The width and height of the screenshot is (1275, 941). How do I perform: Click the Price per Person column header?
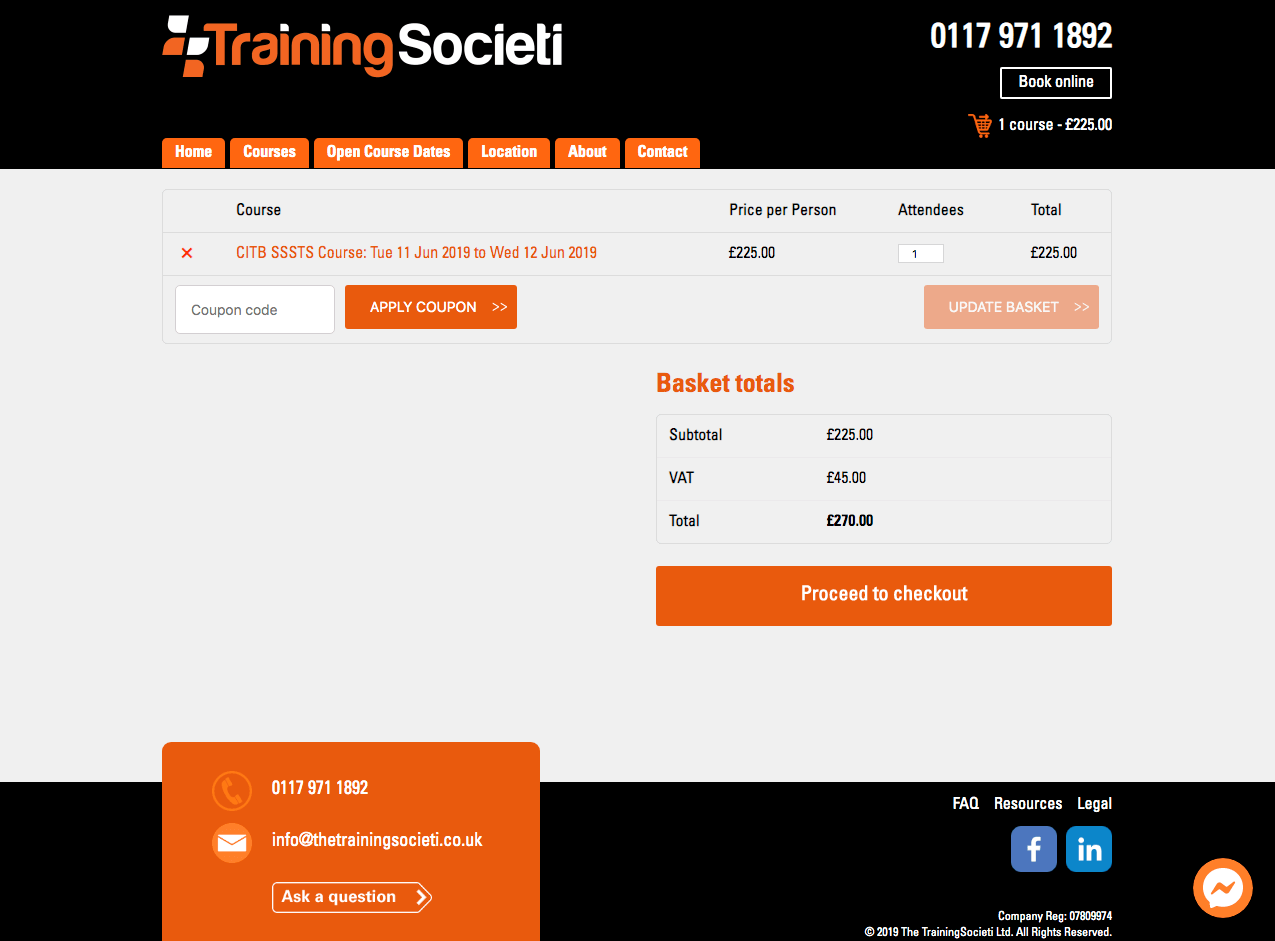coord(783,210)
